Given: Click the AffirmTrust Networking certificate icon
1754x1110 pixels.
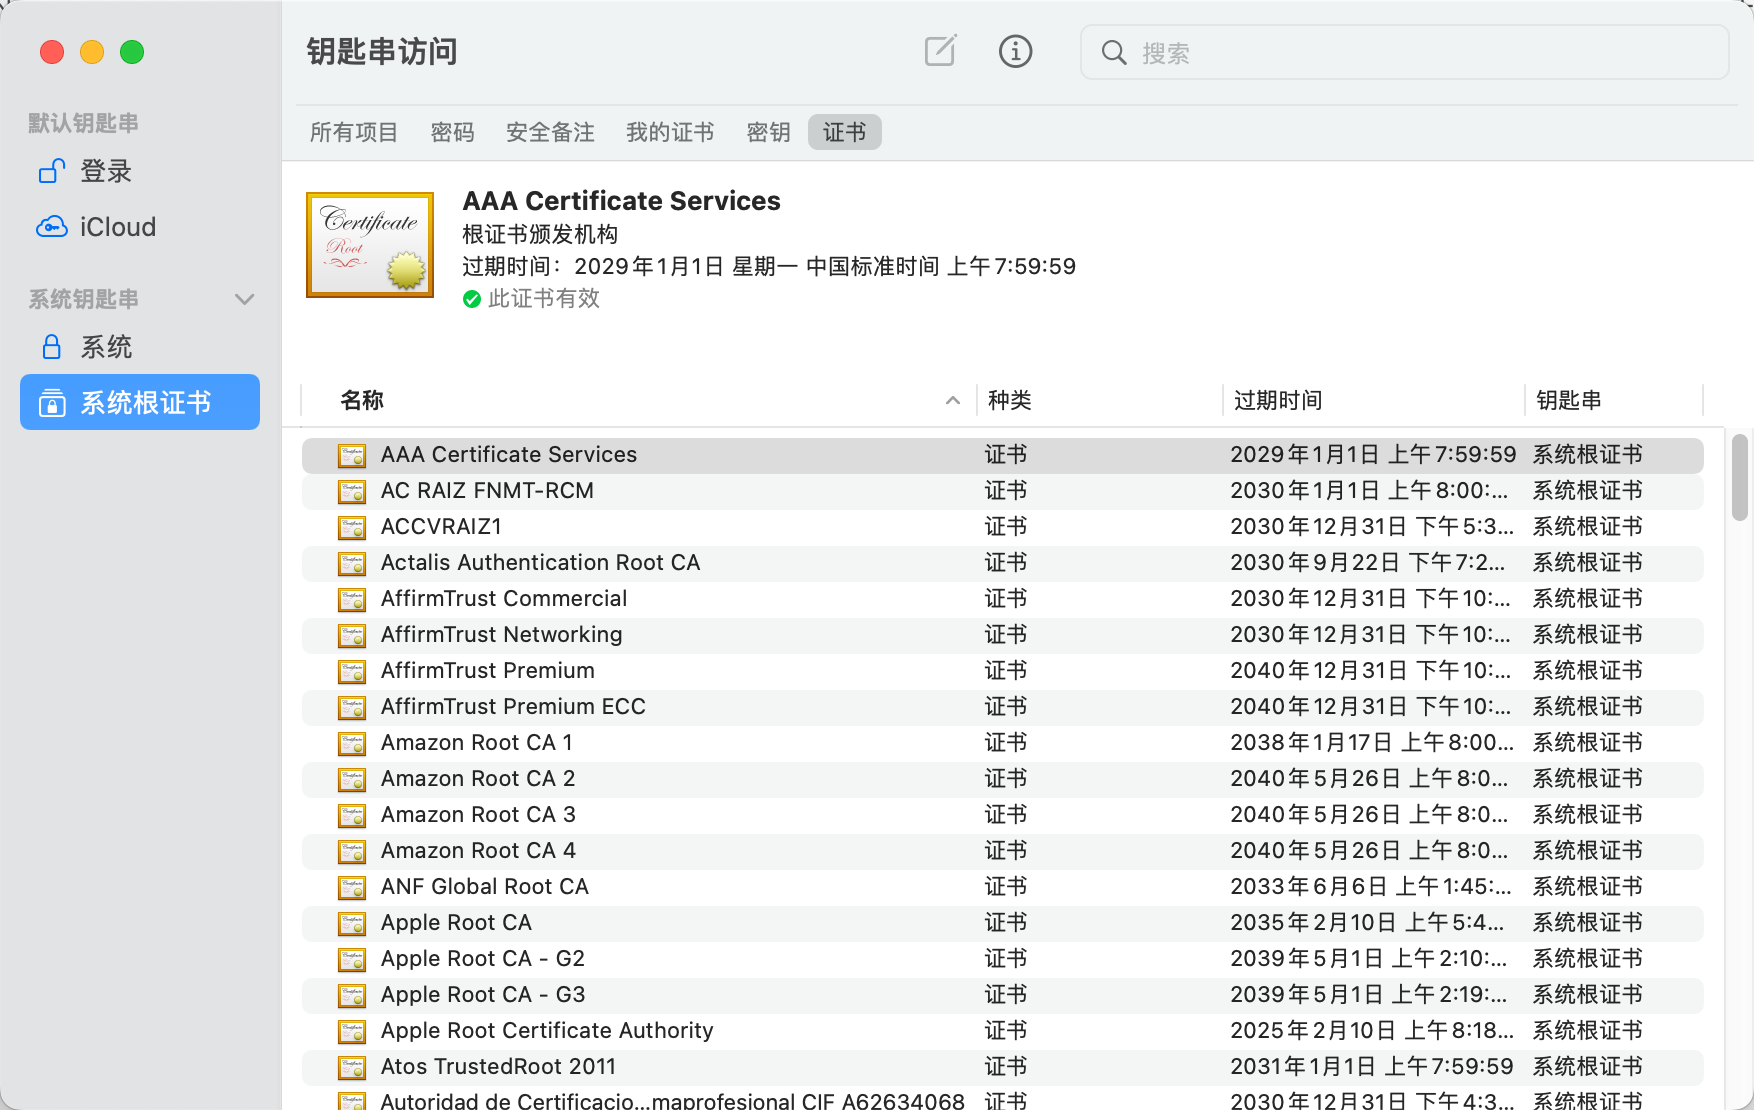Looking at the screenshot, I should (352, 635).
